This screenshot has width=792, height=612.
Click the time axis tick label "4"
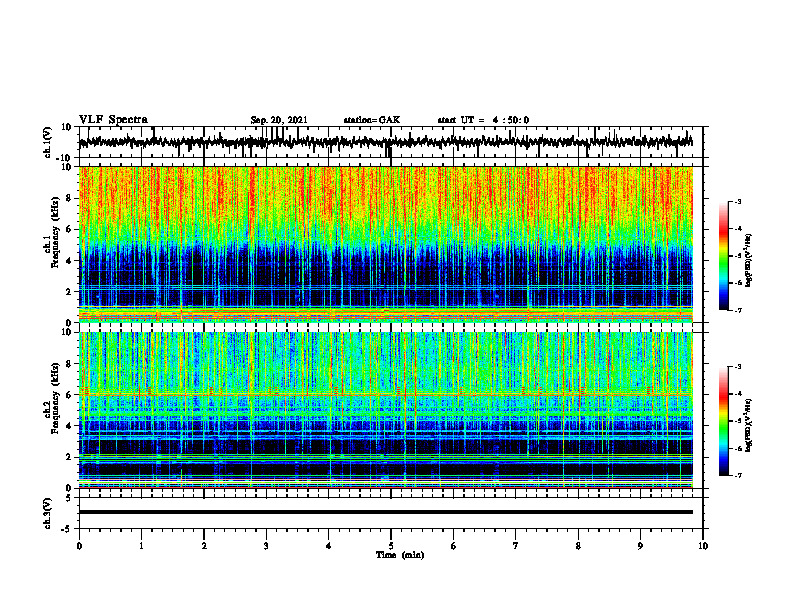[x=329, y=546]
